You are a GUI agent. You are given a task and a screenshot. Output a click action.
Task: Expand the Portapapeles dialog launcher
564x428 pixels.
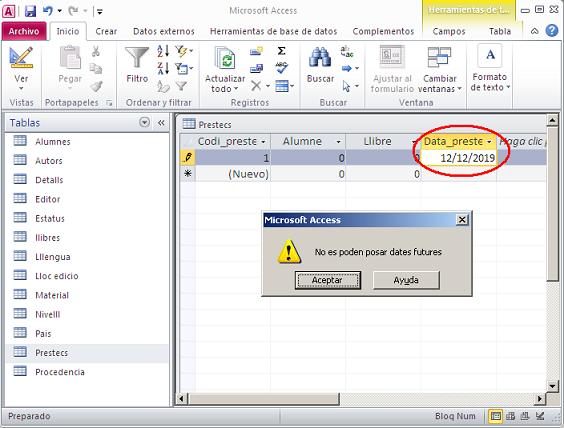pyautogui.click(x=109, y=103)
